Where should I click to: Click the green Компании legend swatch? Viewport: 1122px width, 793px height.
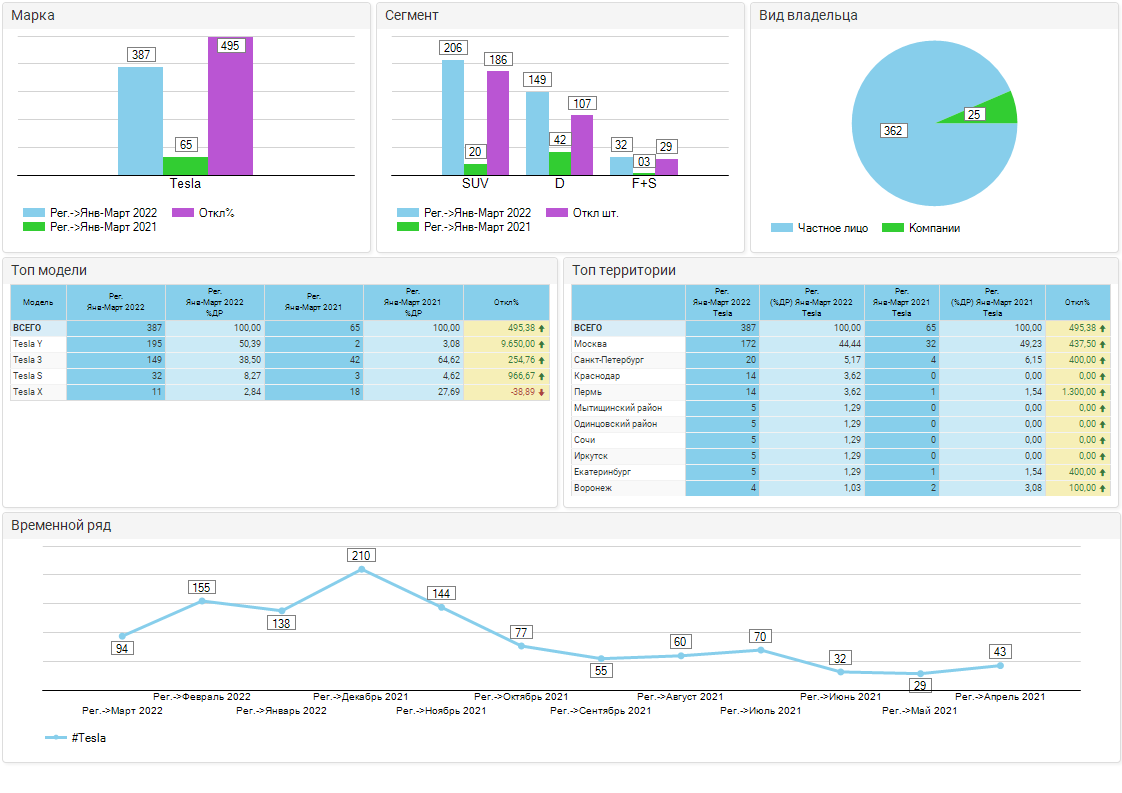point(892,228)
